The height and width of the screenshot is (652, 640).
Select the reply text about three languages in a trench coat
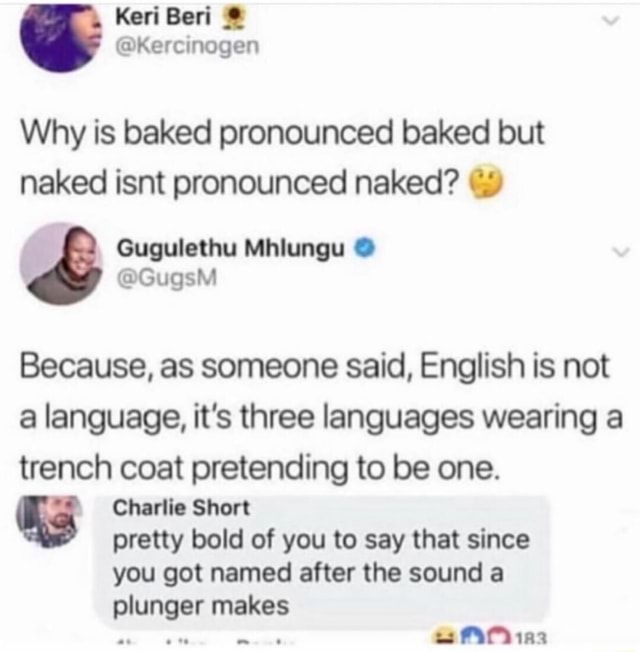321,417
